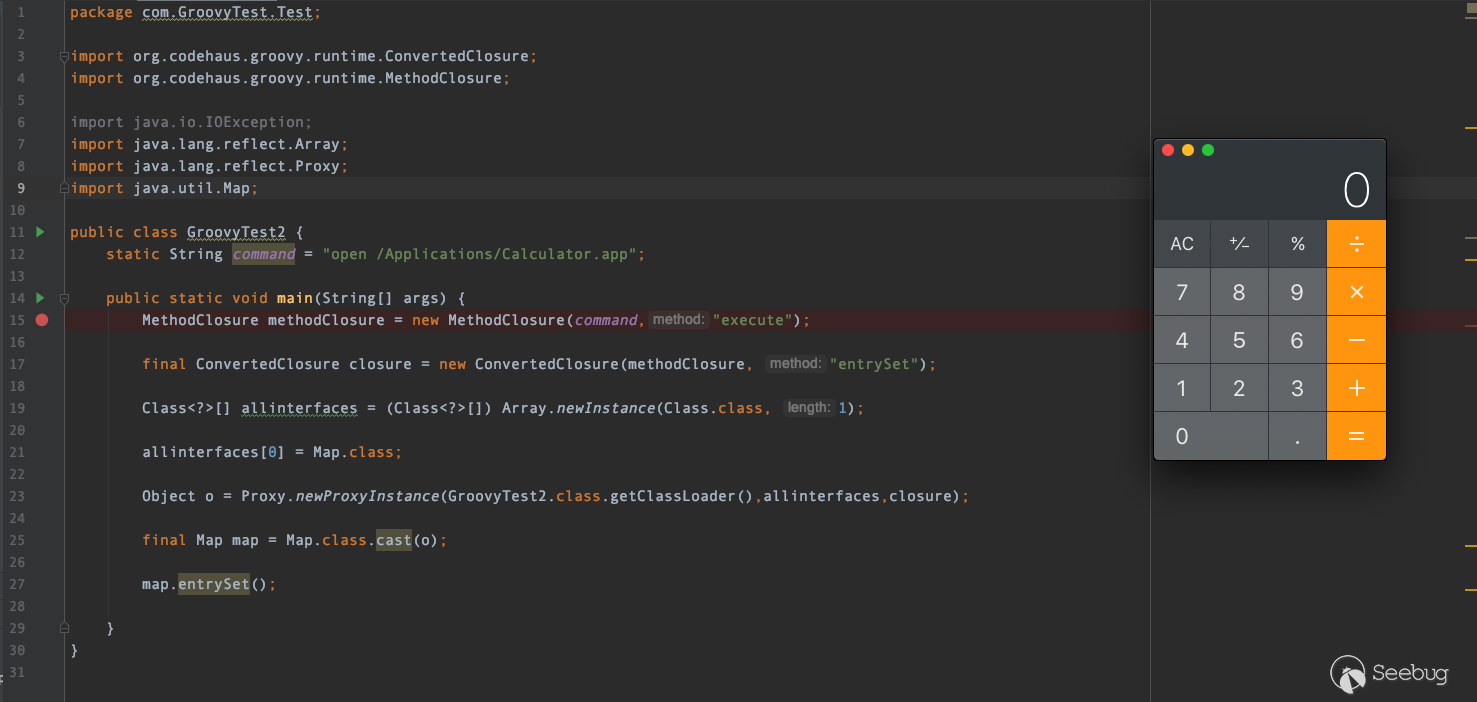
Task: Minimize Calculator with the yellow button
Action: click(x=1188, y=150)
